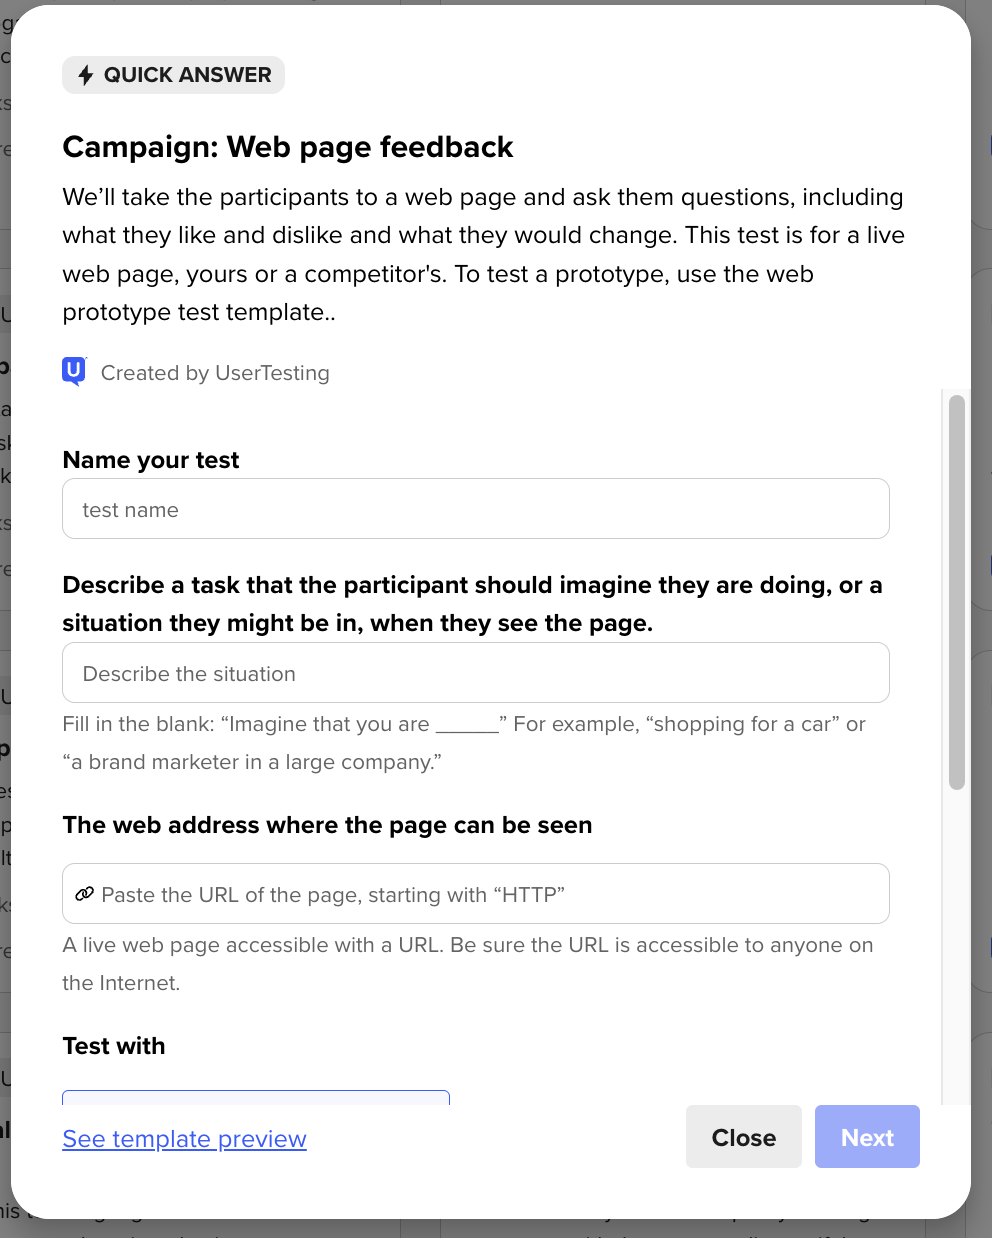The height and width of the screenshot is (1238, 992).
Task: Click the Campaign: Web page feedback heading
Action: 288,147
